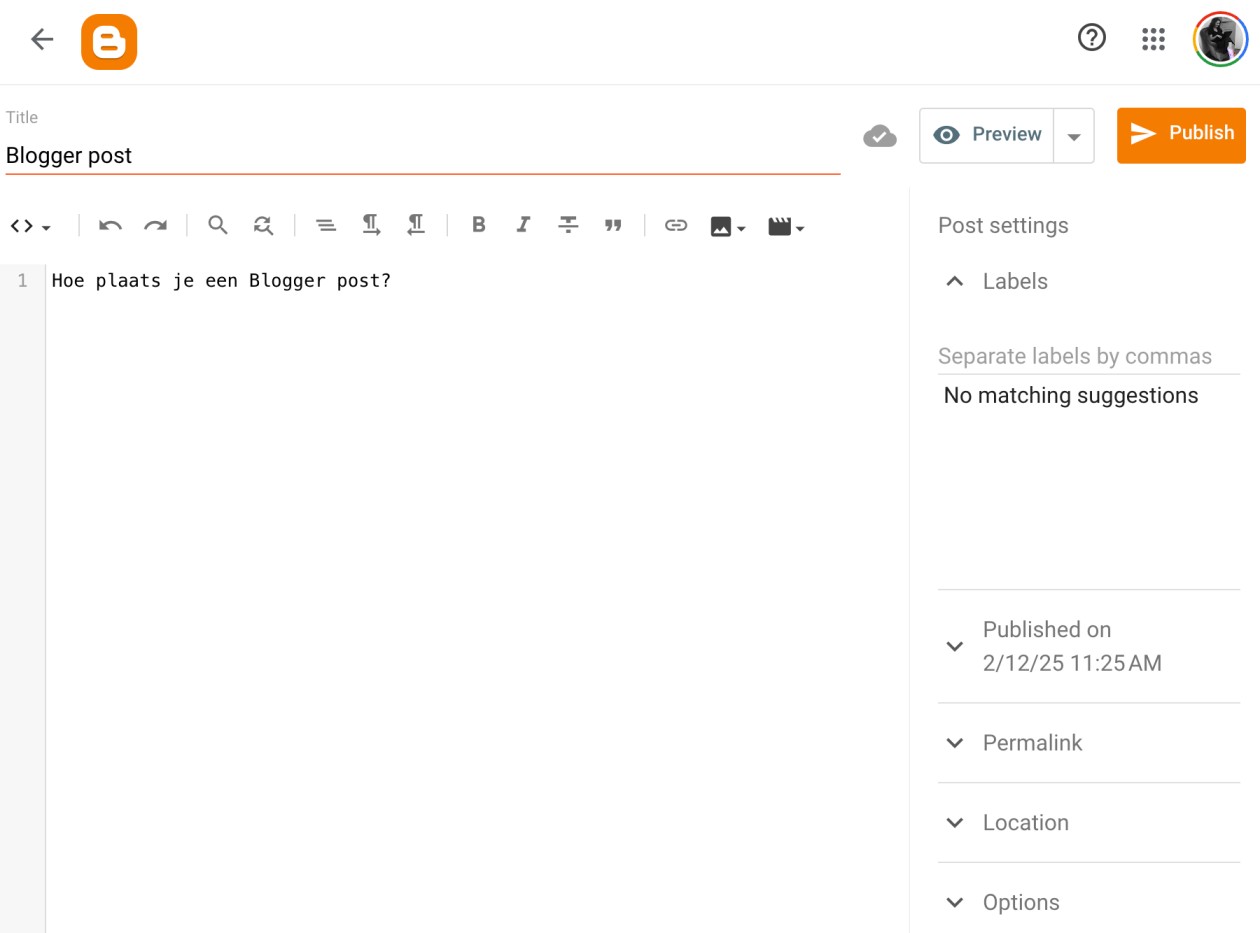Click the text 'Hoe plaats je een Blogger post?'
The height and width of the screenshot is (933, 1260).
click(221, 281)
